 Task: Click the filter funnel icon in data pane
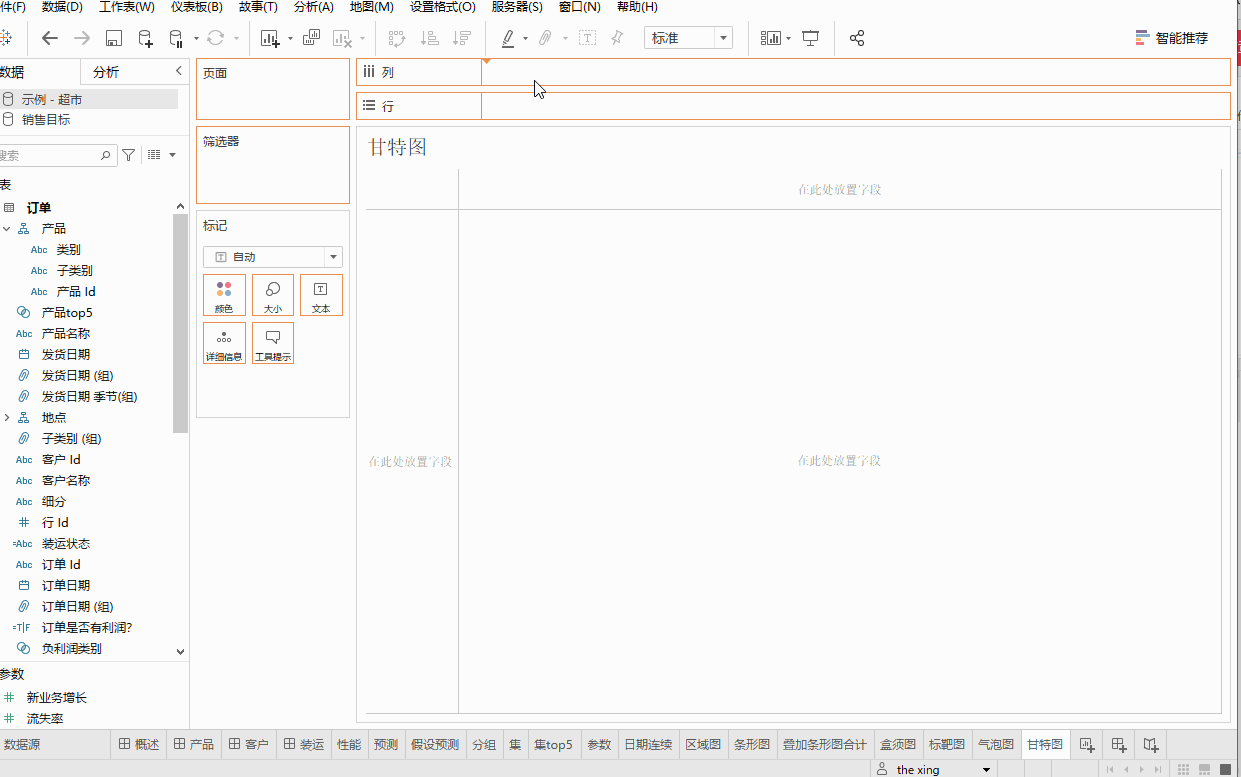click(x=129, y=155)
